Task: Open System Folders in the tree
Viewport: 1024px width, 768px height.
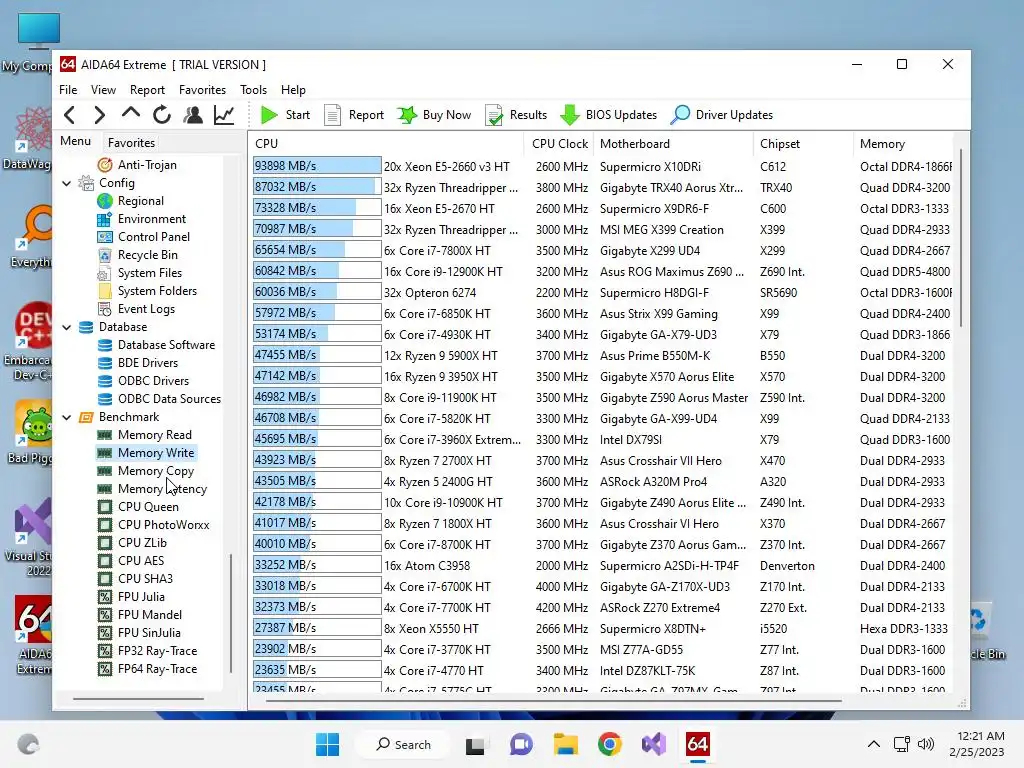Action: pos(146,291)
